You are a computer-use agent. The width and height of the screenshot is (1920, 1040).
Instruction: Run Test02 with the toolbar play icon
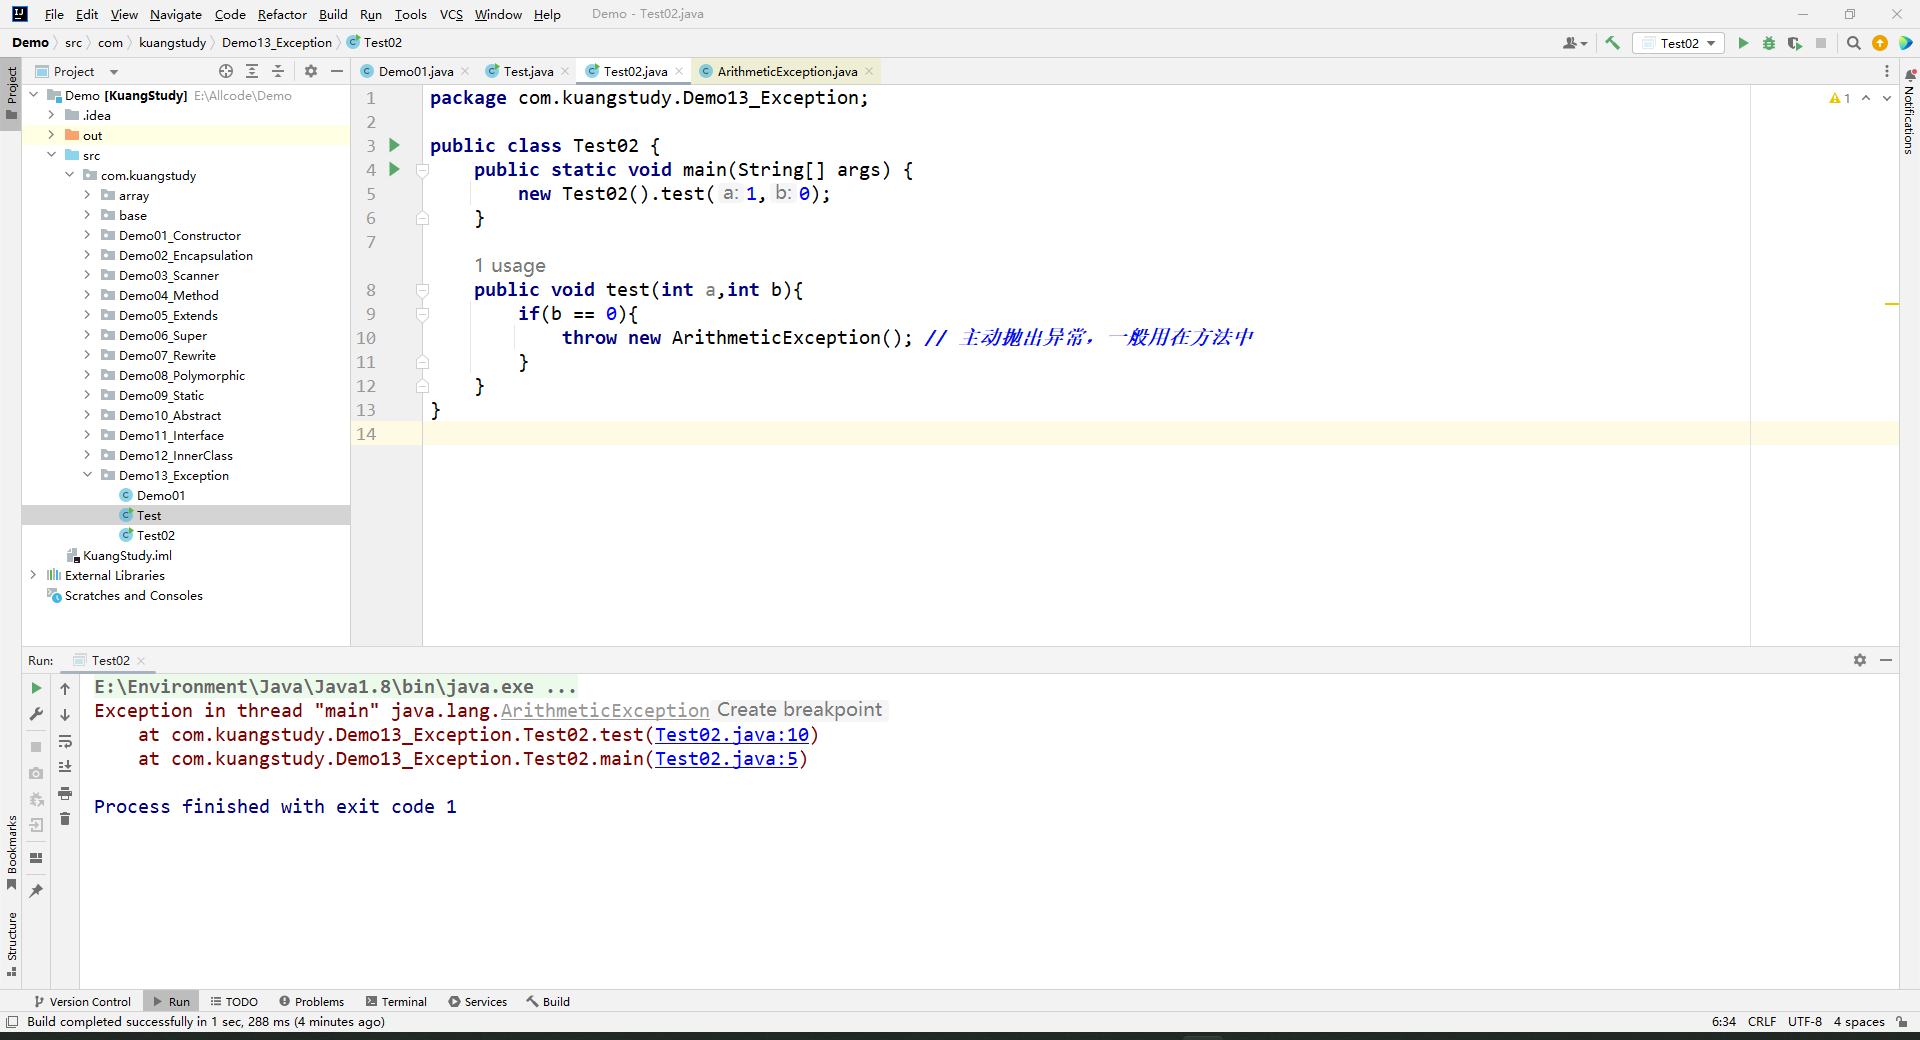click(1743, 43)
